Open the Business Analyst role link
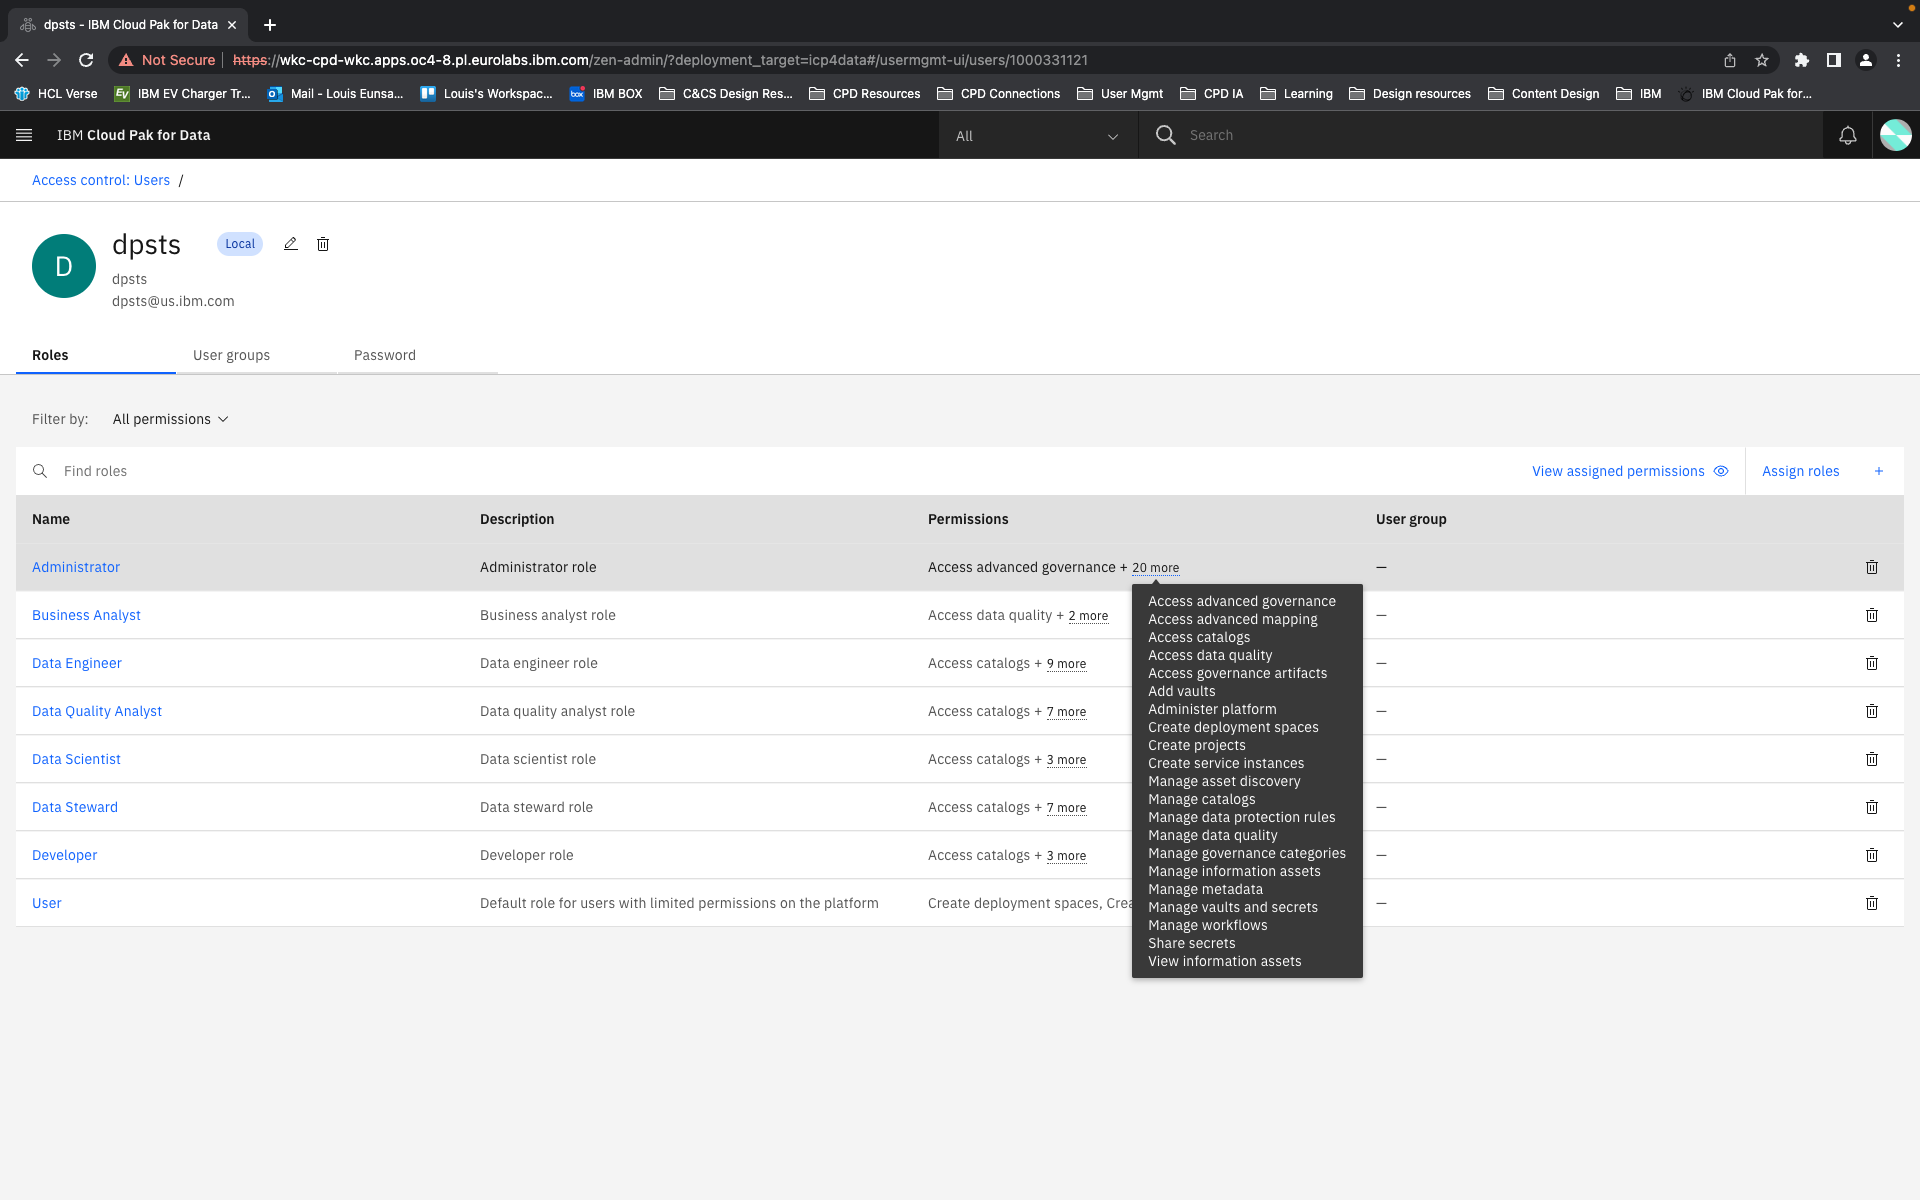 tap(86, 615)
